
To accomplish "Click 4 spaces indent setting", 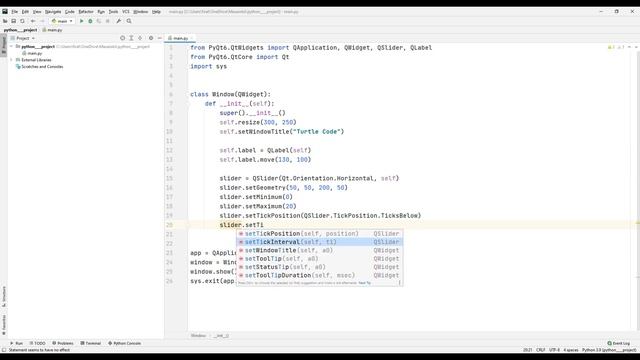I will [x=571, y=350].
